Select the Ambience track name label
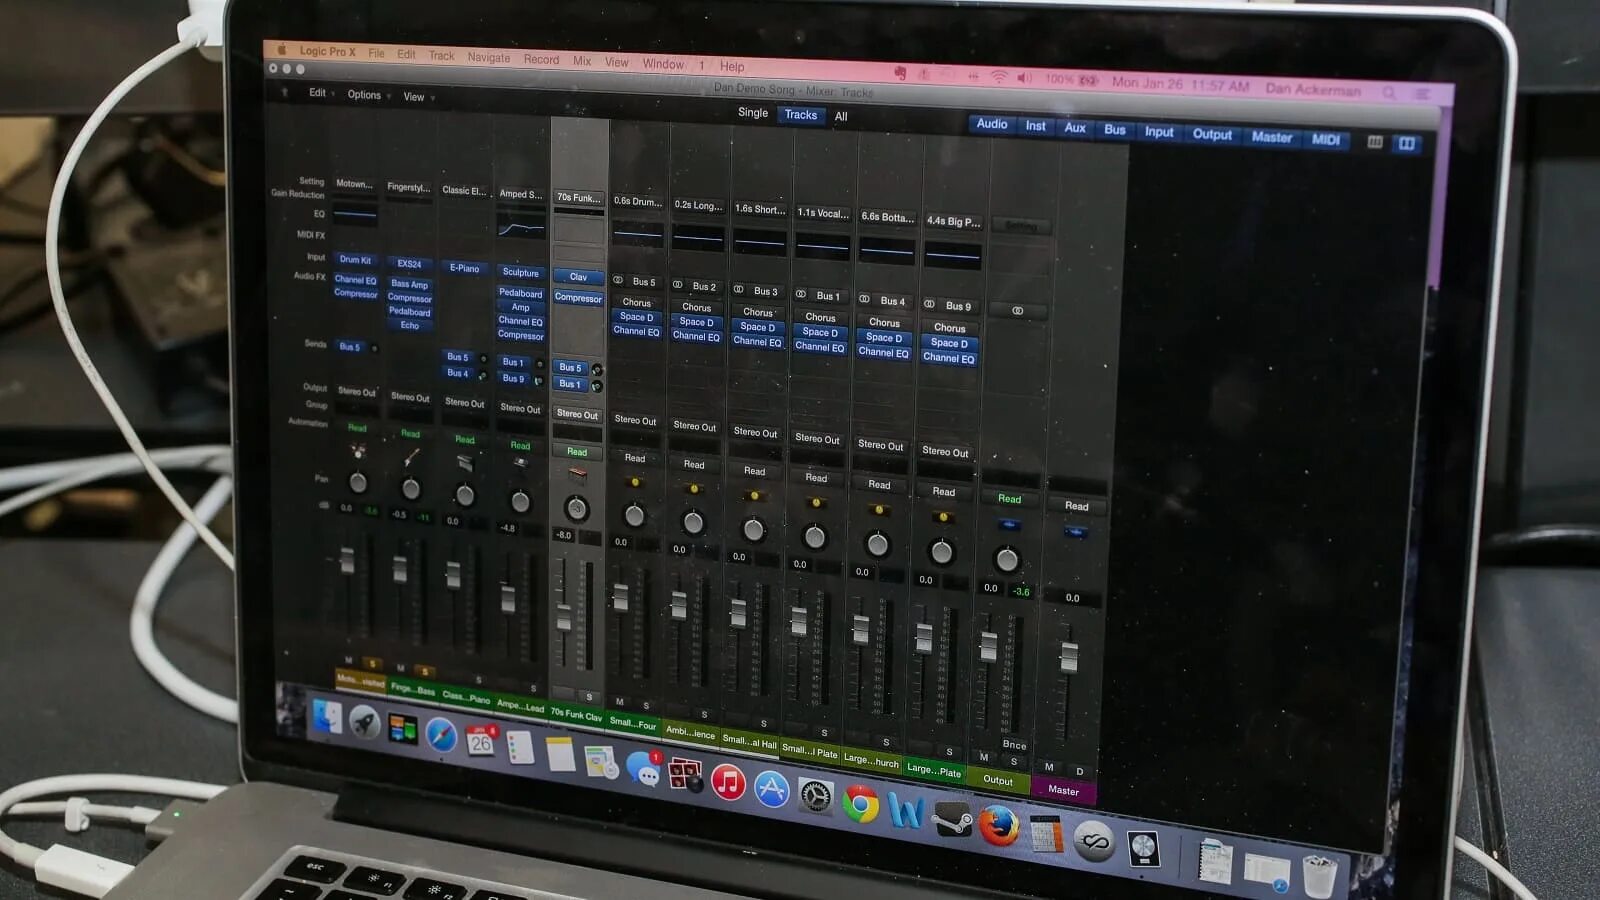This screenshot has height=900, width=1600. coord(691,733)
